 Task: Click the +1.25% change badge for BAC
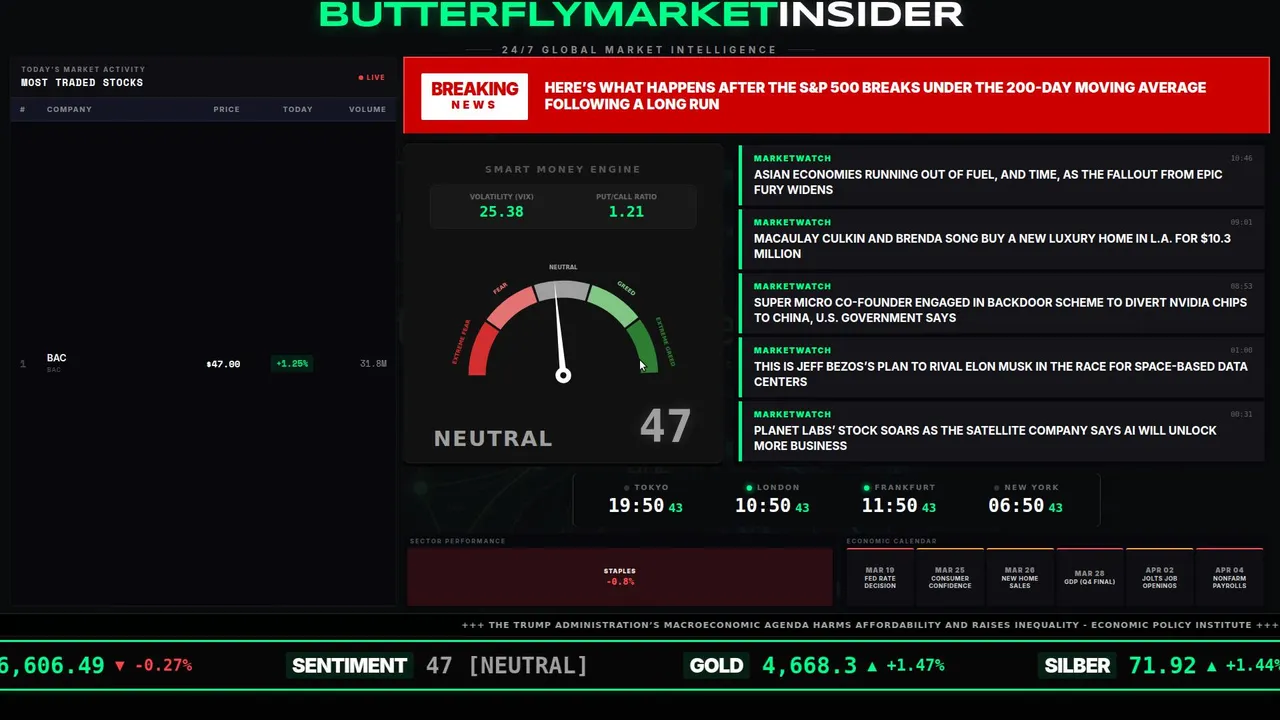(x=292, y=364)
